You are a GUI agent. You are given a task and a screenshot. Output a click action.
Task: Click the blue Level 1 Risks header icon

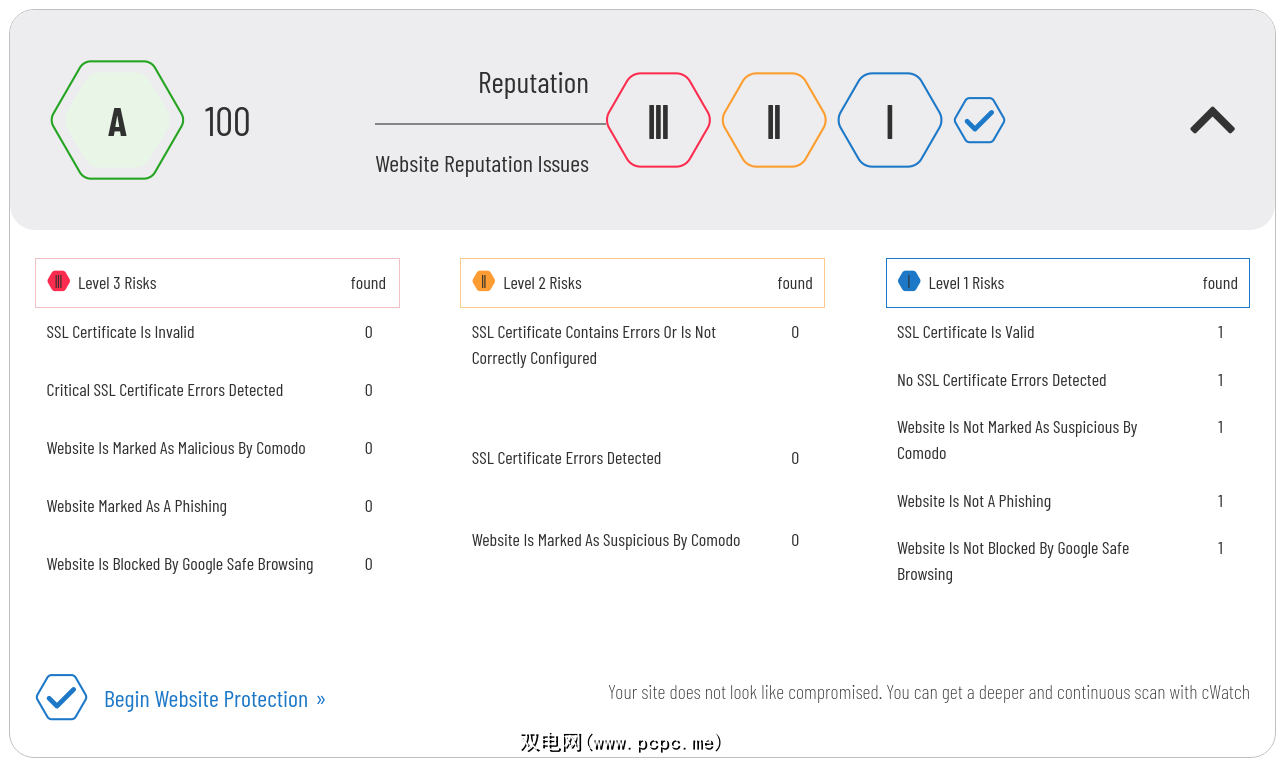click(x=909, y=282)
